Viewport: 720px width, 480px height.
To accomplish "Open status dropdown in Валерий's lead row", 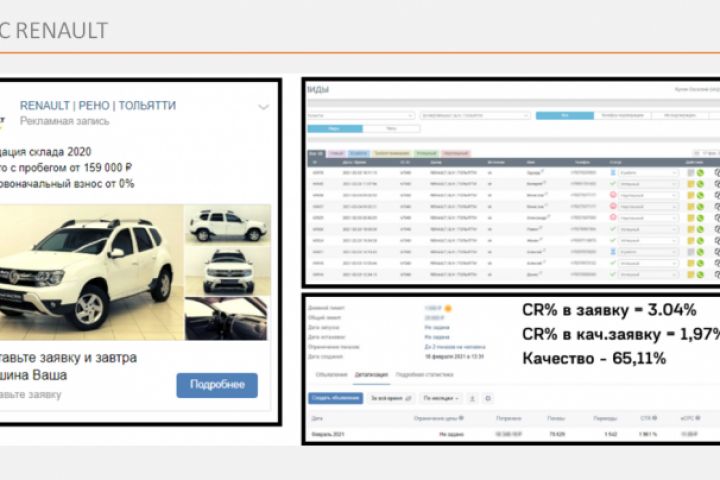I will click(648, 184).
